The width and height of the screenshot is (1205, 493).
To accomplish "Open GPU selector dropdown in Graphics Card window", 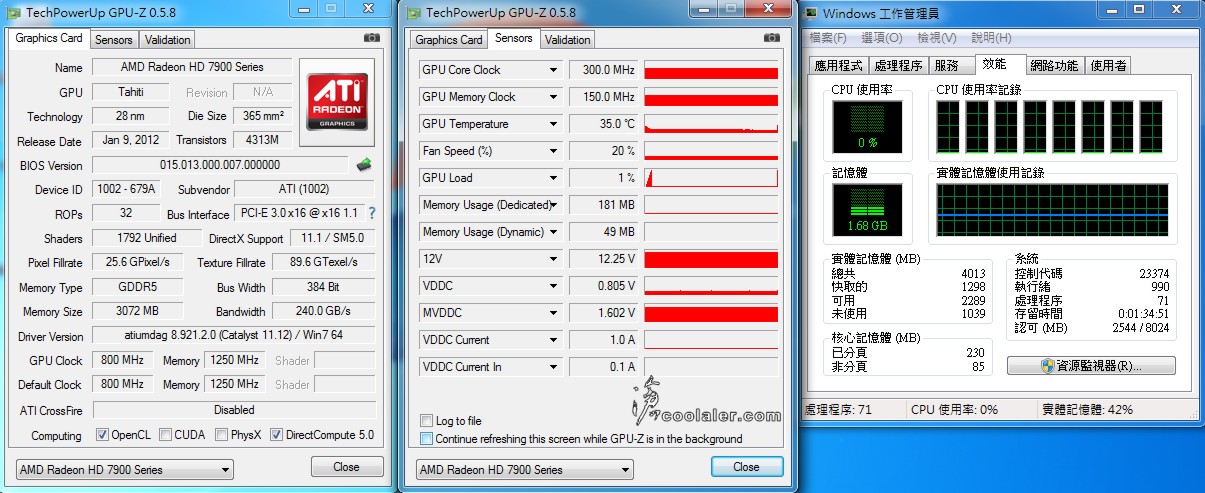I will (x=125, y=469).
